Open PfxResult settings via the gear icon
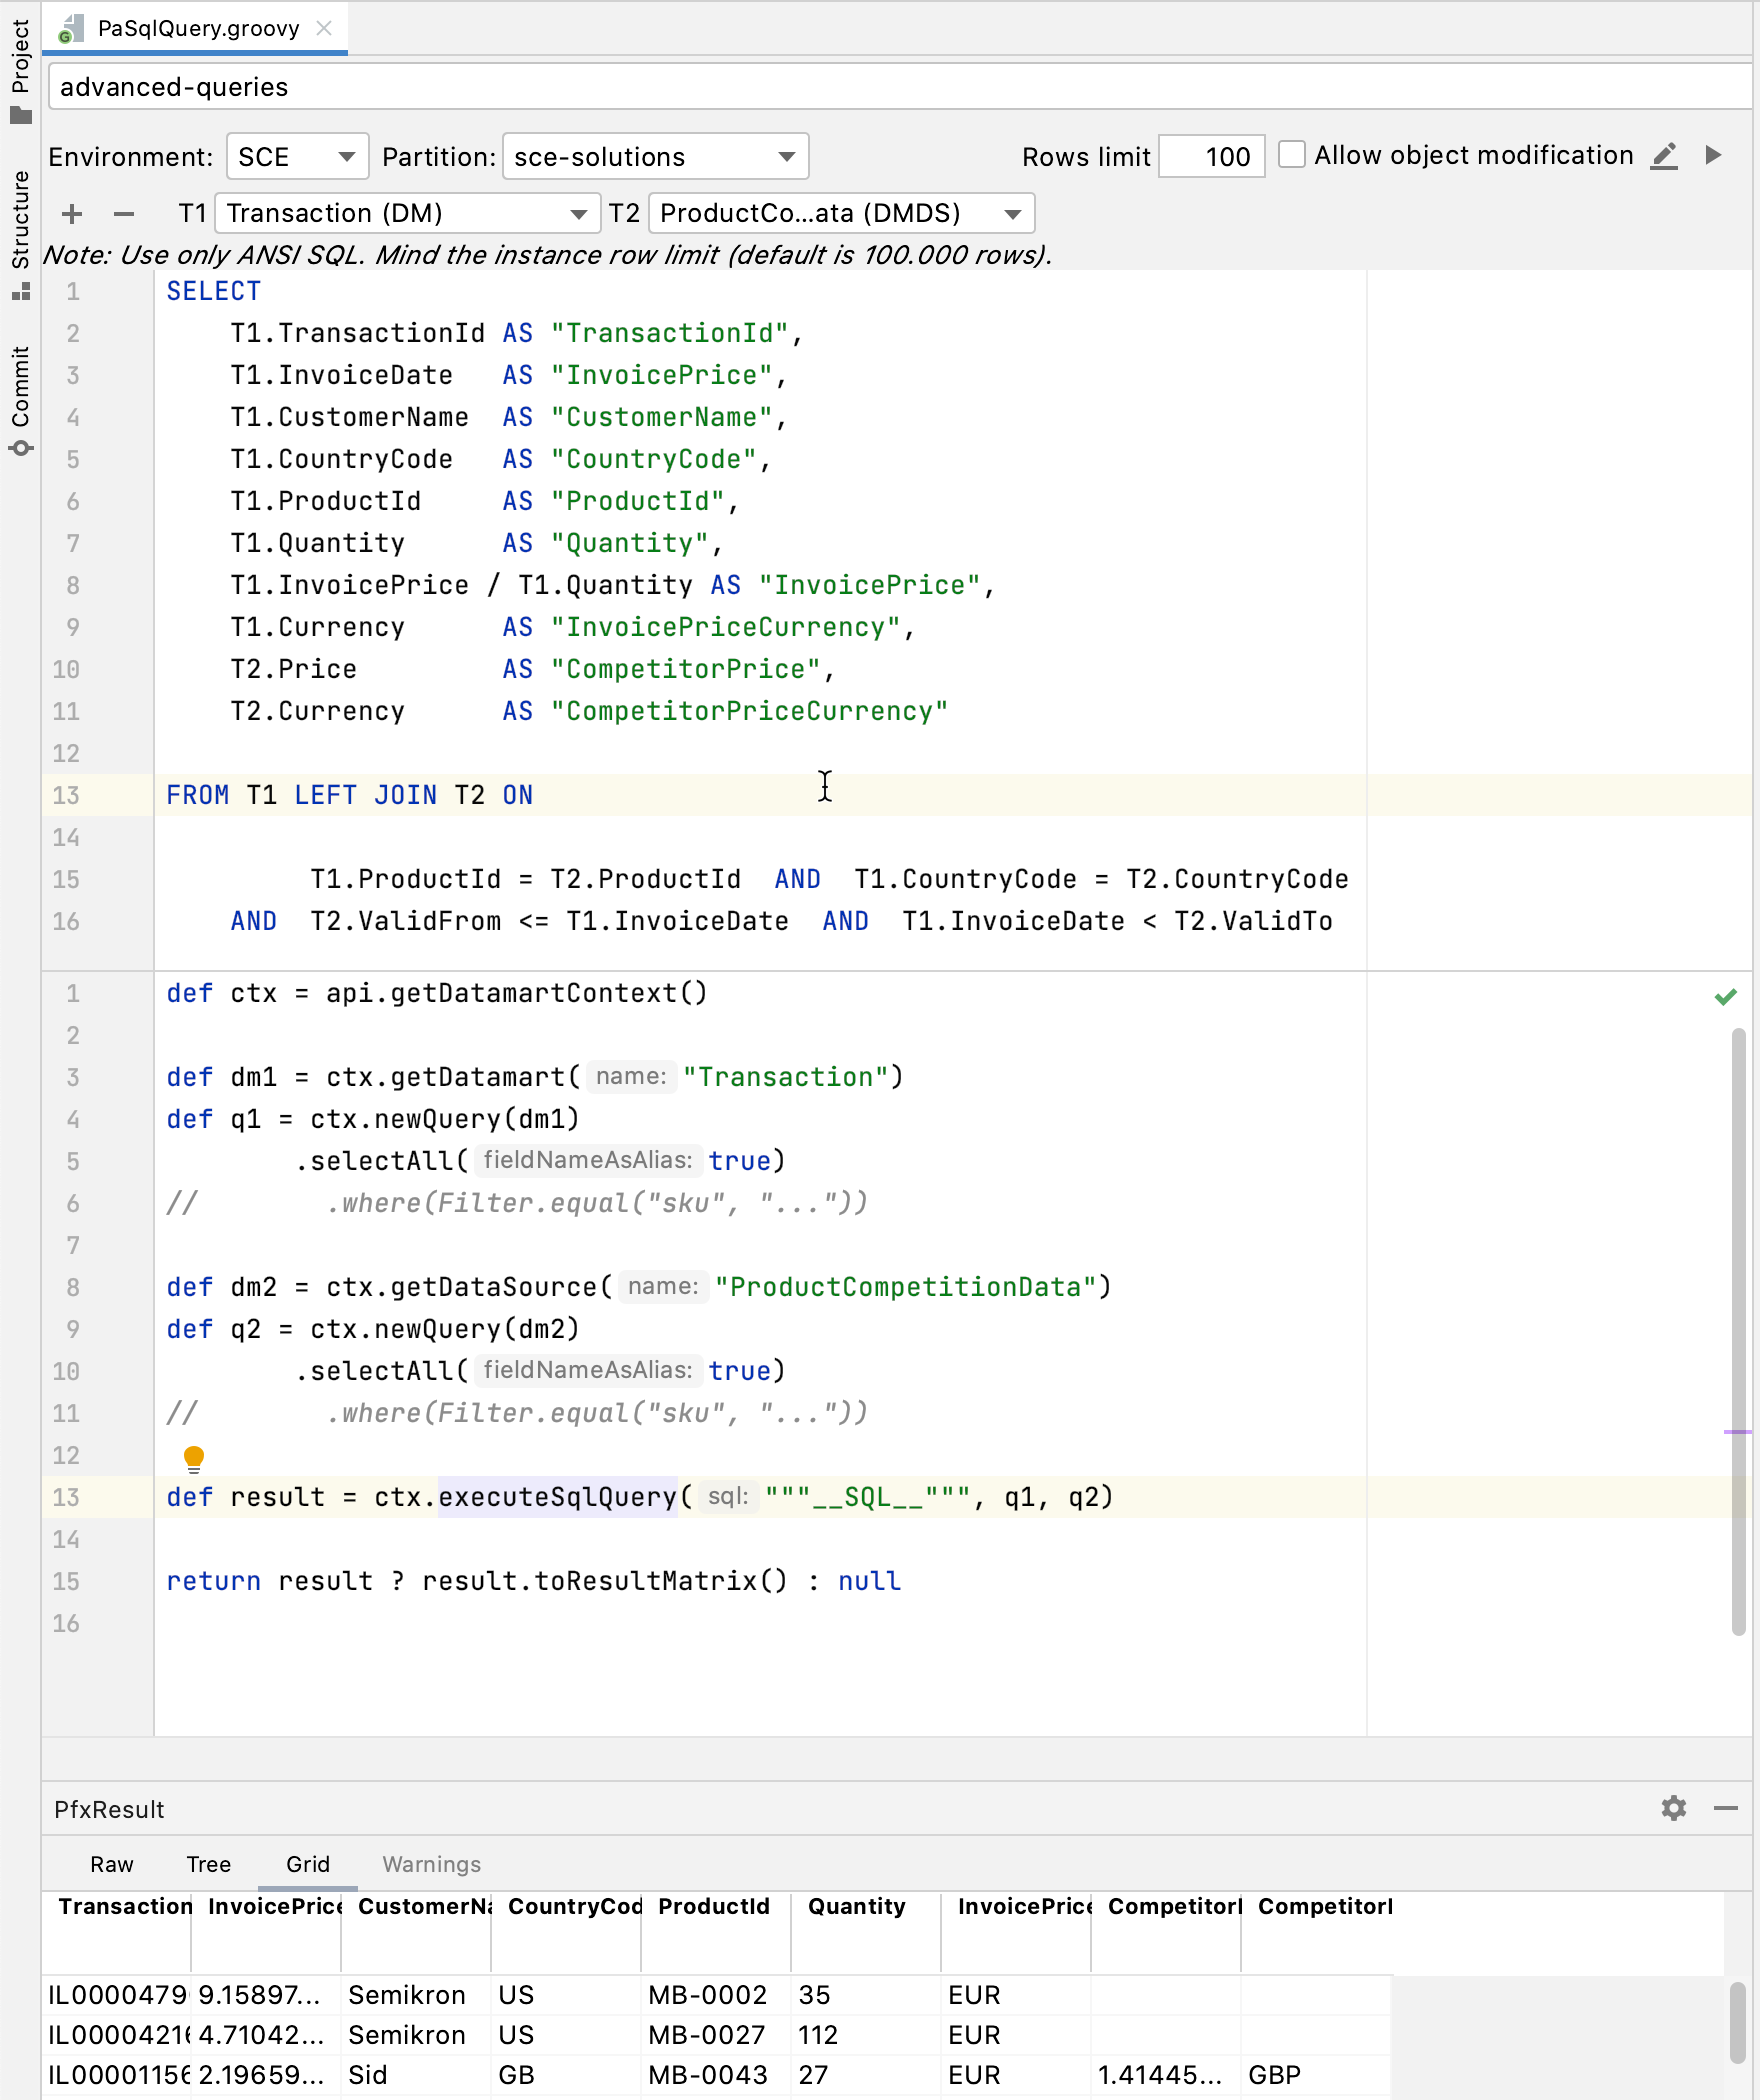 pos(1673,1809)
